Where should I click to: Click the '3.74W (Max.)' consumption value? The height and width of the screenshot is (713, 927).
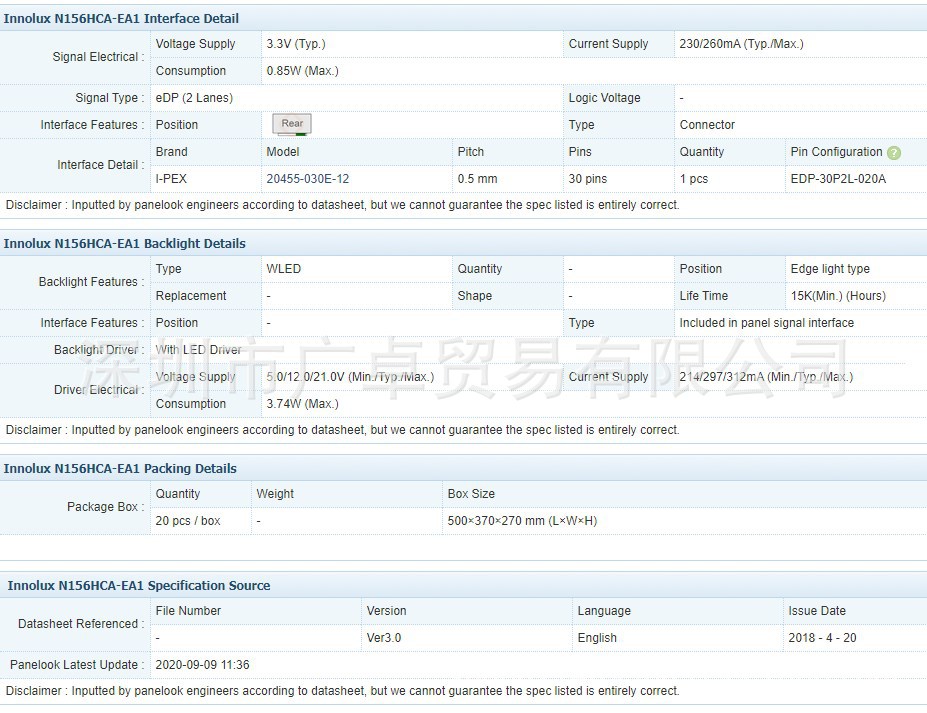(x=303, y=404)
